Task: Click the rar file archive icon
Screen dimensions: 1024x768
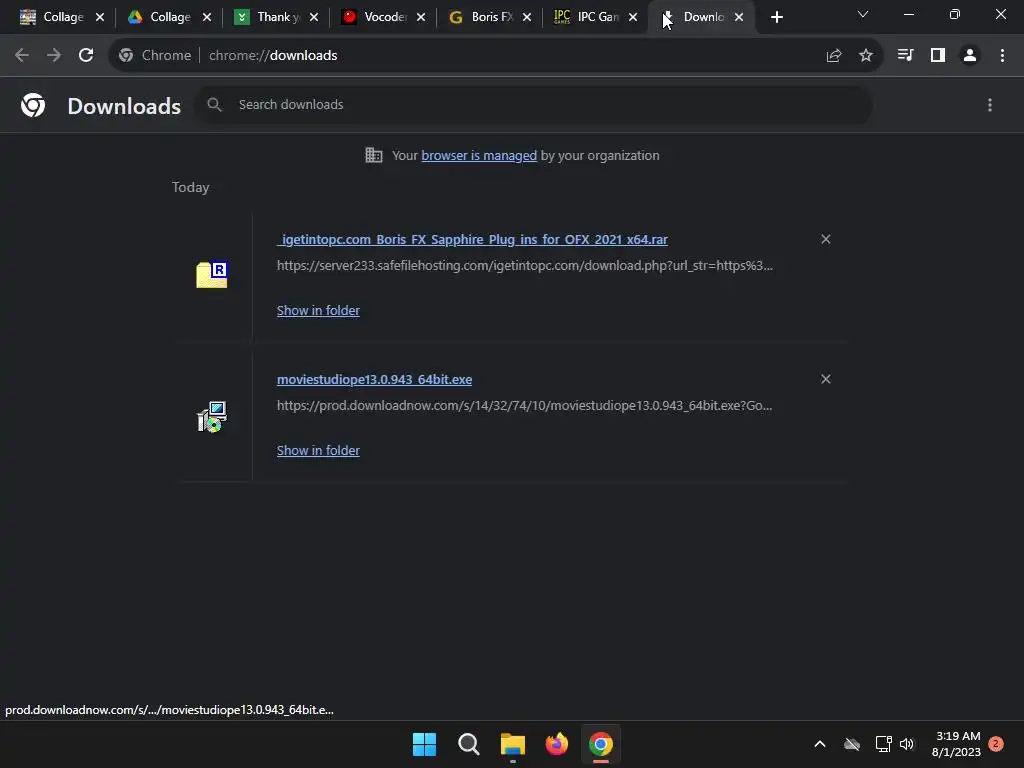Action: 212,274
